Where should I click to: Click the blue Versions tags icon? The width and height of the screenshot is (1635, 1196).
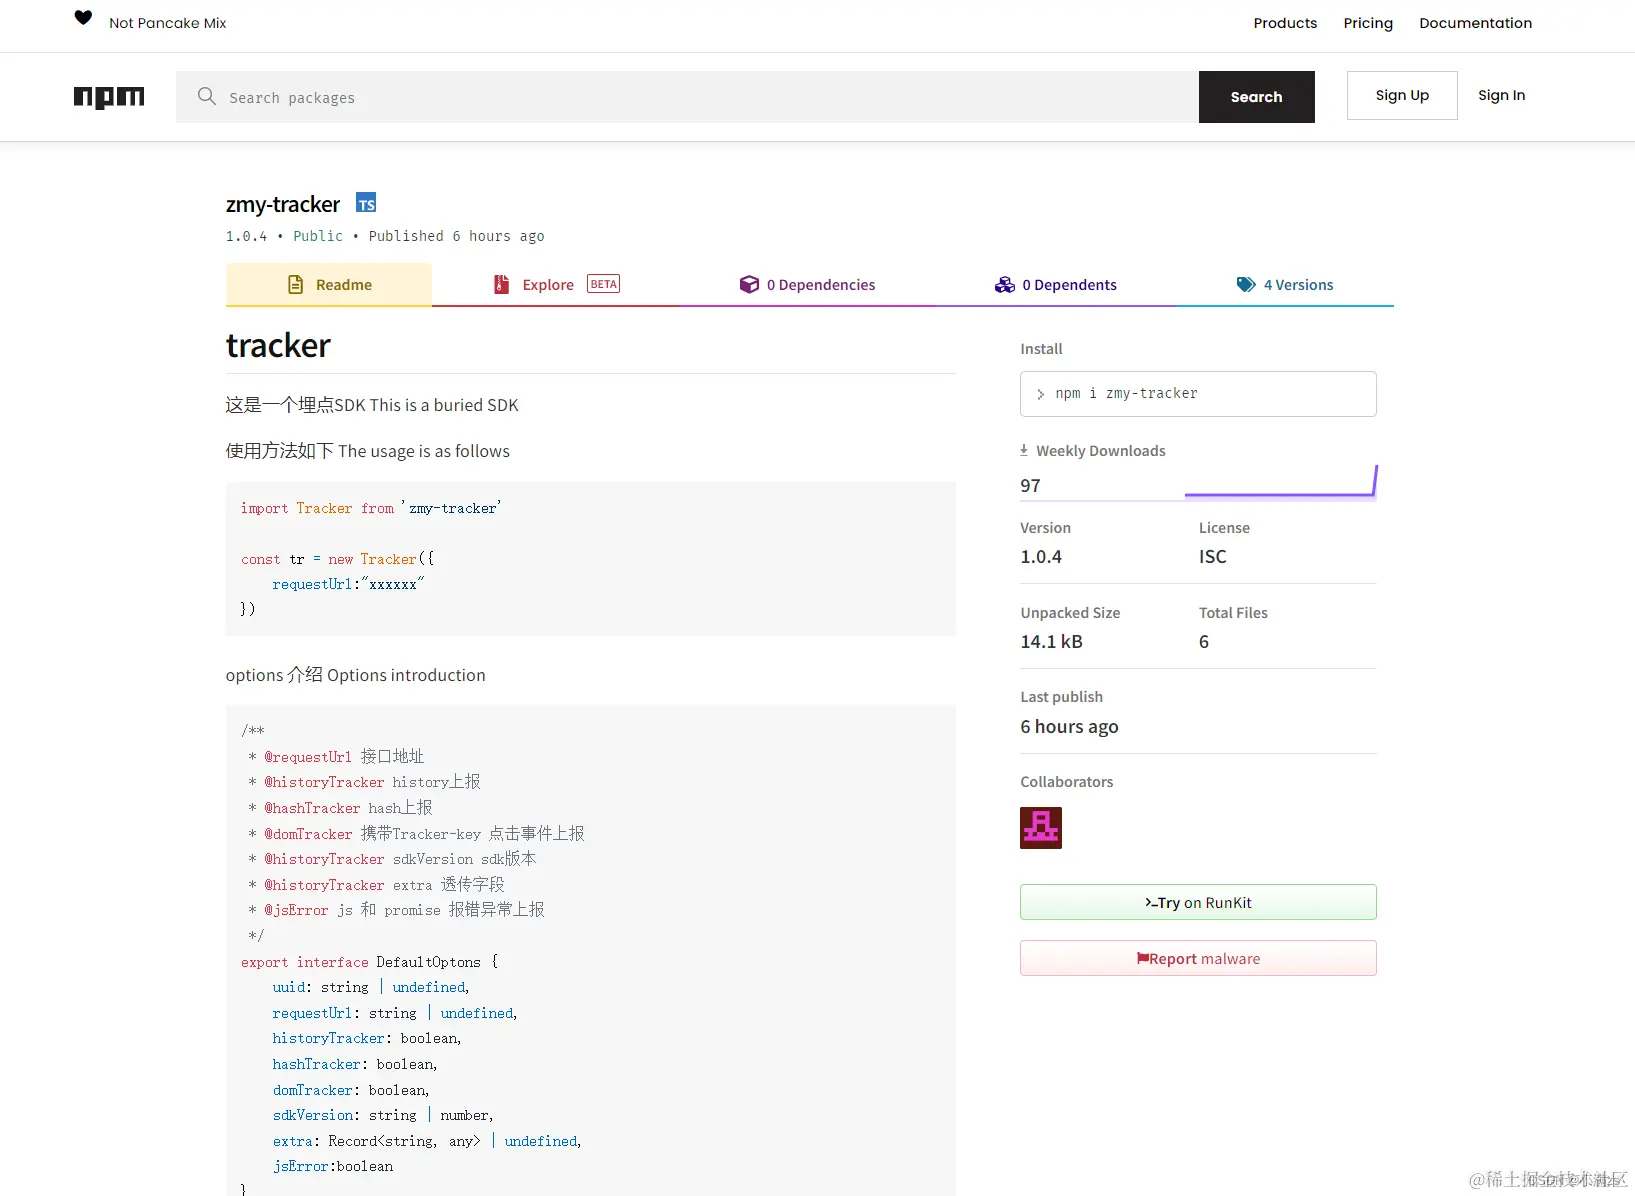(1246, 285)
